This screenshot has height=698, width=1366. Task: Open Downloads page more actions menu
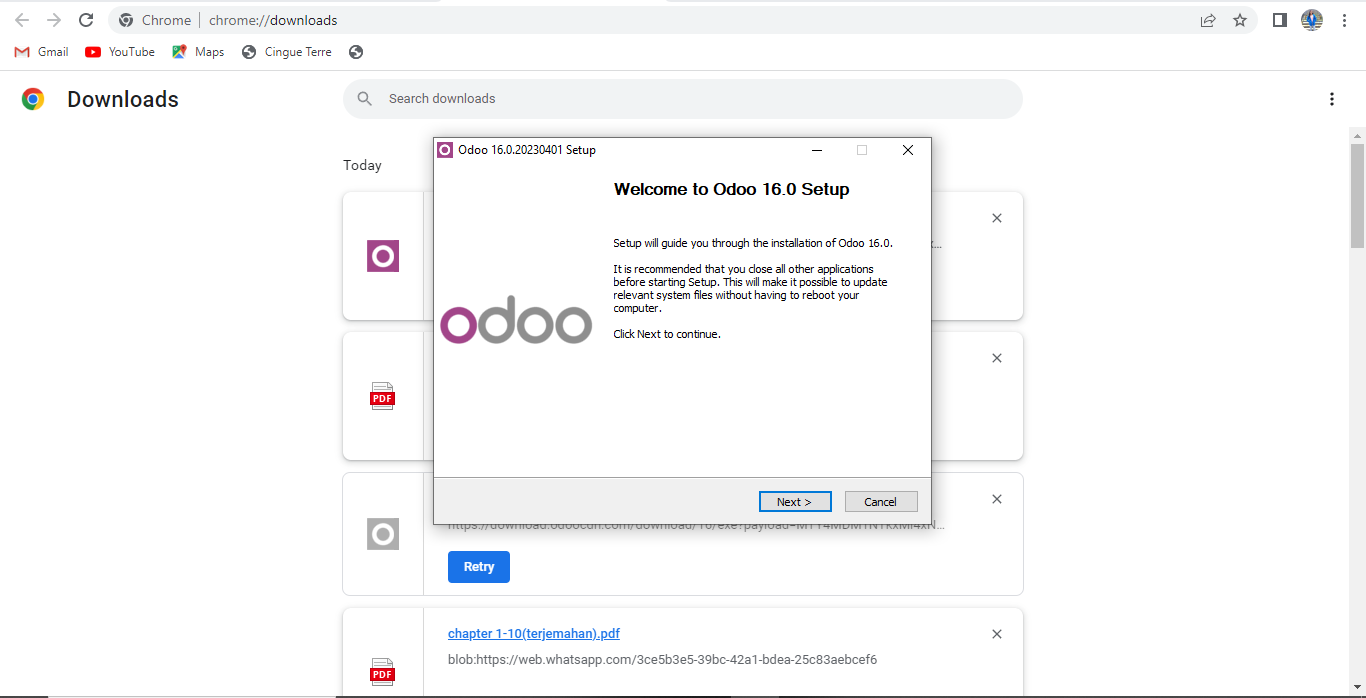[1331, 99]
